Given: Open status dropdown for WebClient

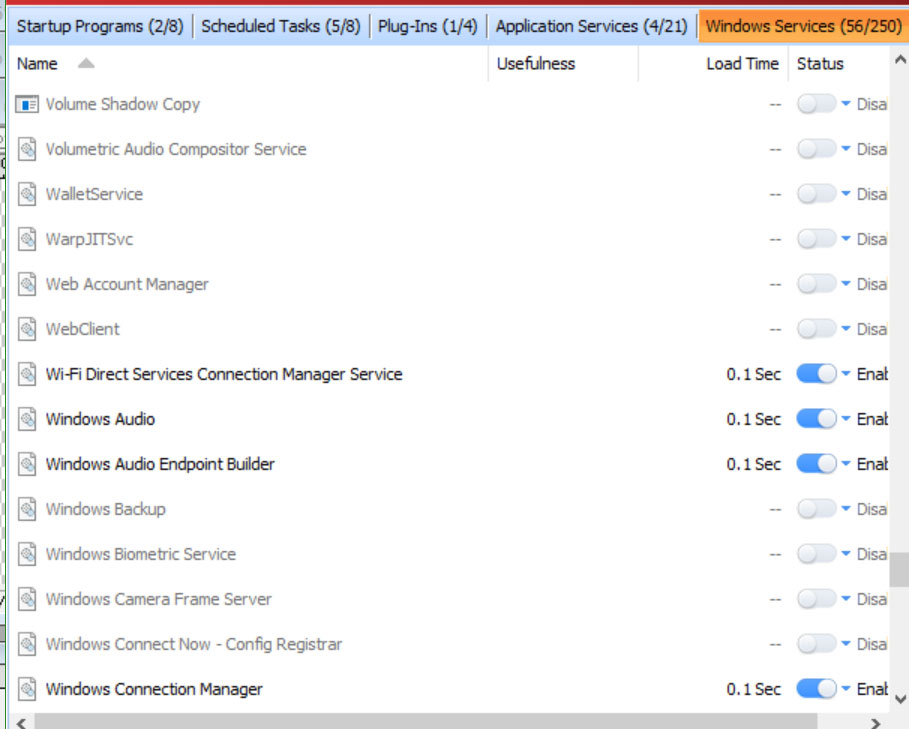Looking at the screenshot, I should click(x=846, y=329).
